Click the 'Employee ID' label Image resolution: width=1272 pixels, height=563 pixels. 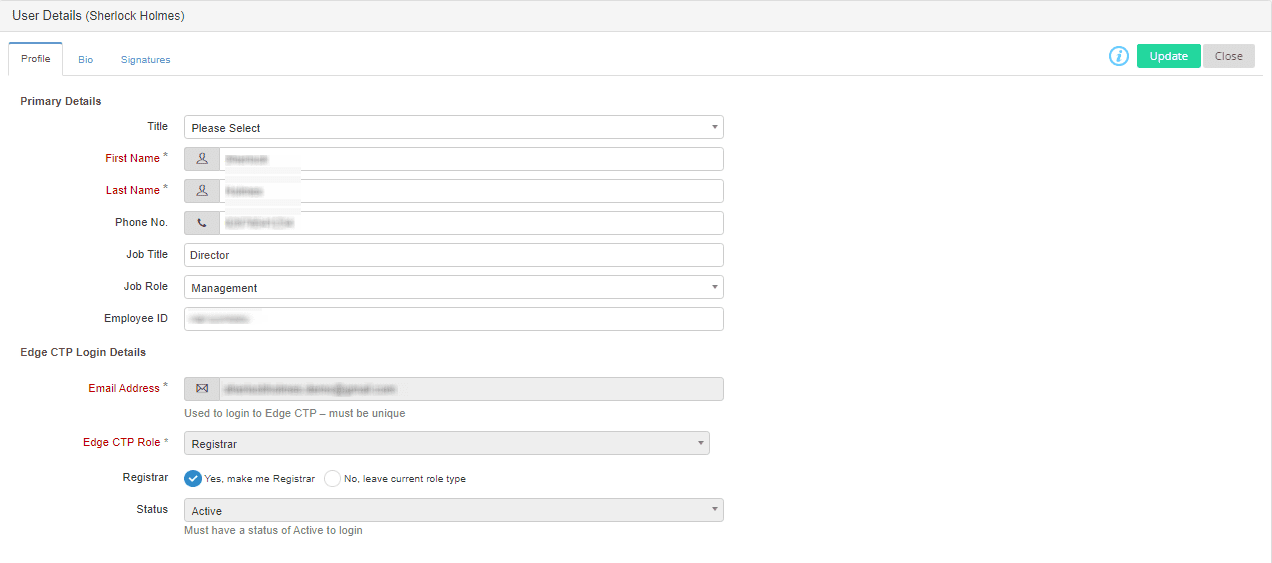click(x=136, y=318)
